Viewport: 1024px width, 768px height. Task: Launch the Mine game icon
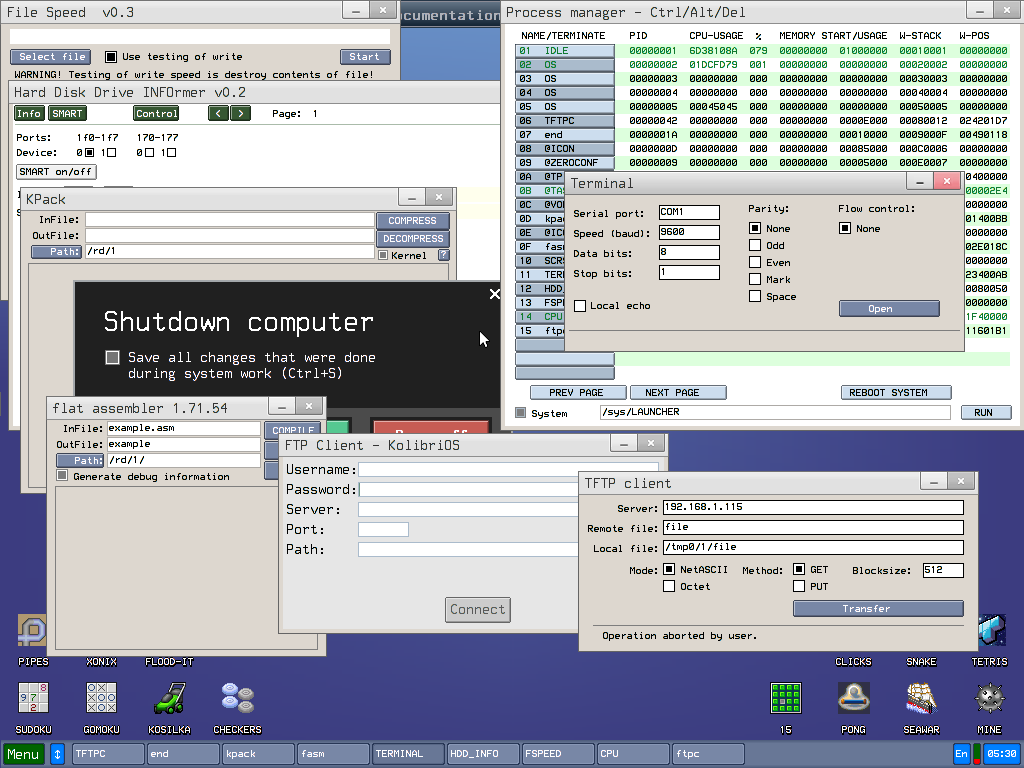click(989, 698)
